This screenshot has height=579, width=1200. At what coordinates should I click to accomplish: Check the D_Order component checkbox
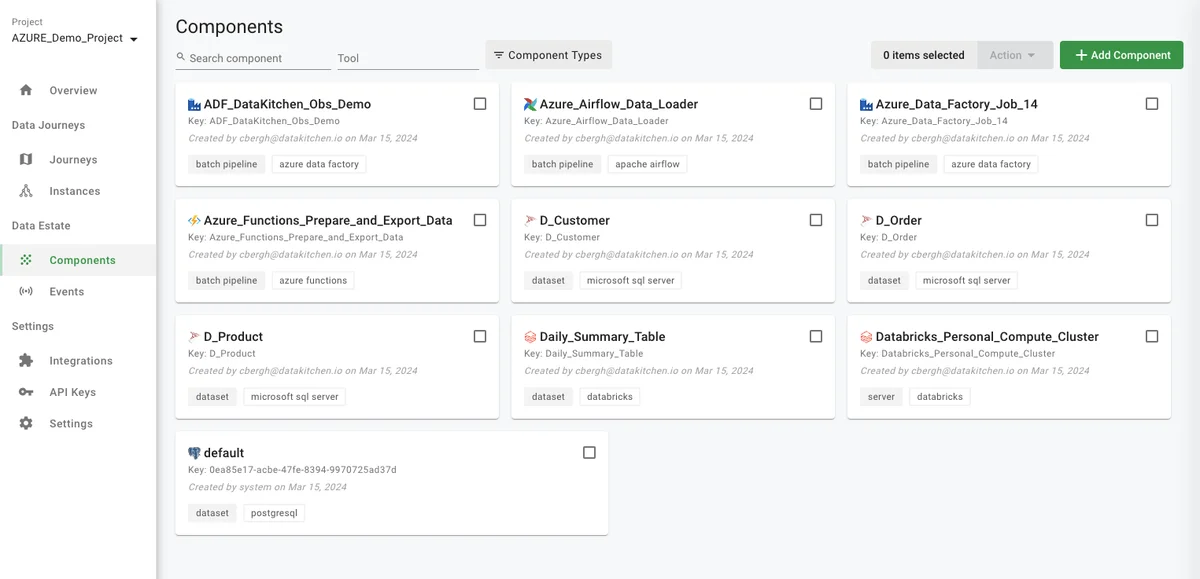[x=1152, y=220]
